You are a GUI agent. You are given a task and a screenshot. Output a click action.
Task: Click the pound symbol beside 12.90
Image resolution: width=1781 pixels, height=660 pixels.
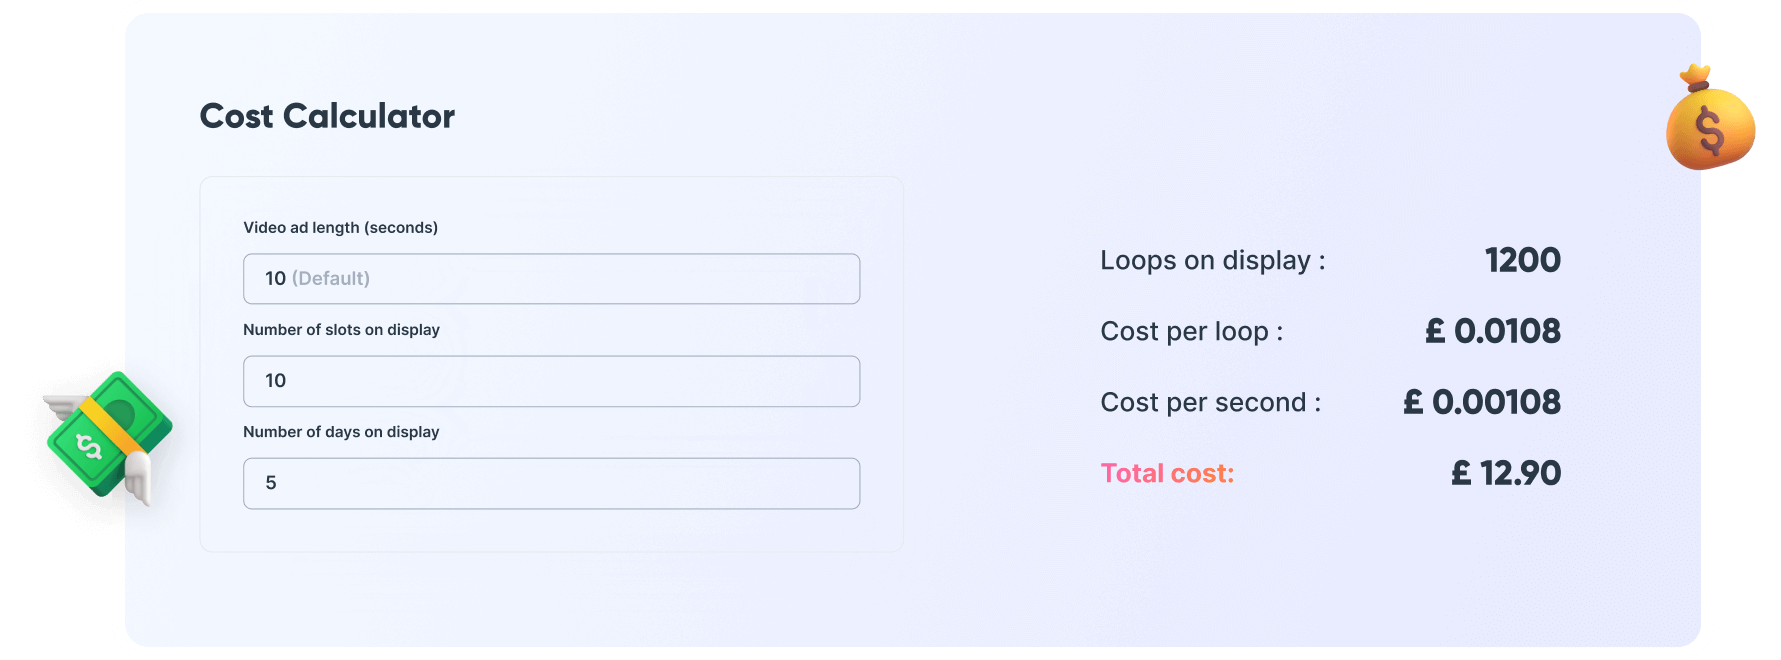[1461, 474]
